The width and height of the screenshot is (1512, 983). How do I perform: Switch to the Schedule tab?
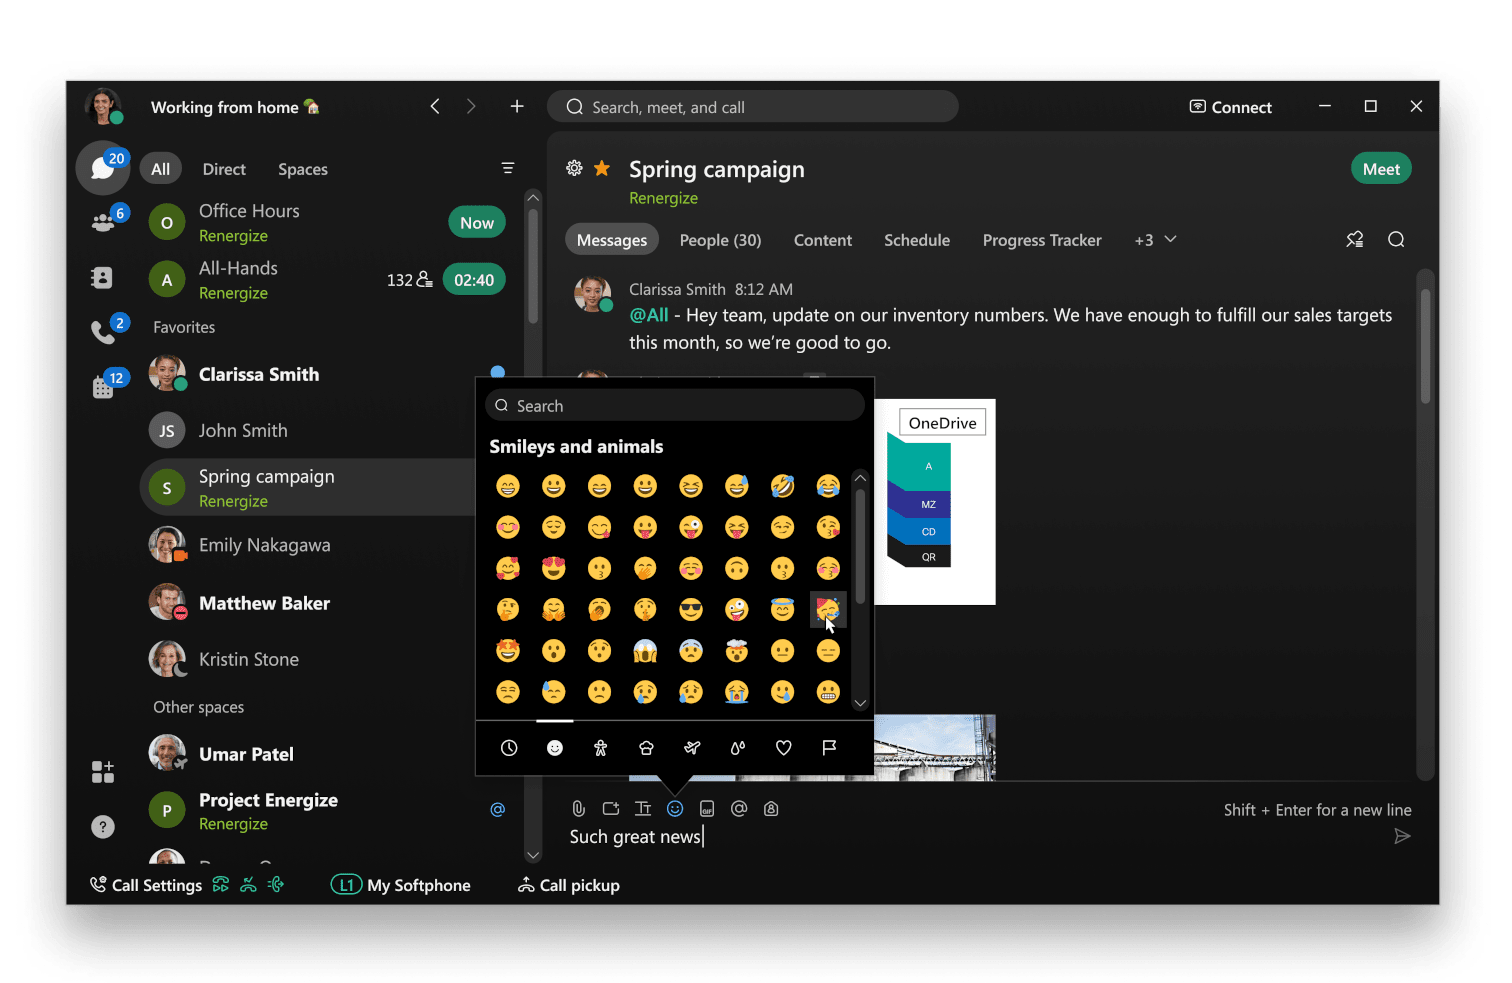coord(917,240)
